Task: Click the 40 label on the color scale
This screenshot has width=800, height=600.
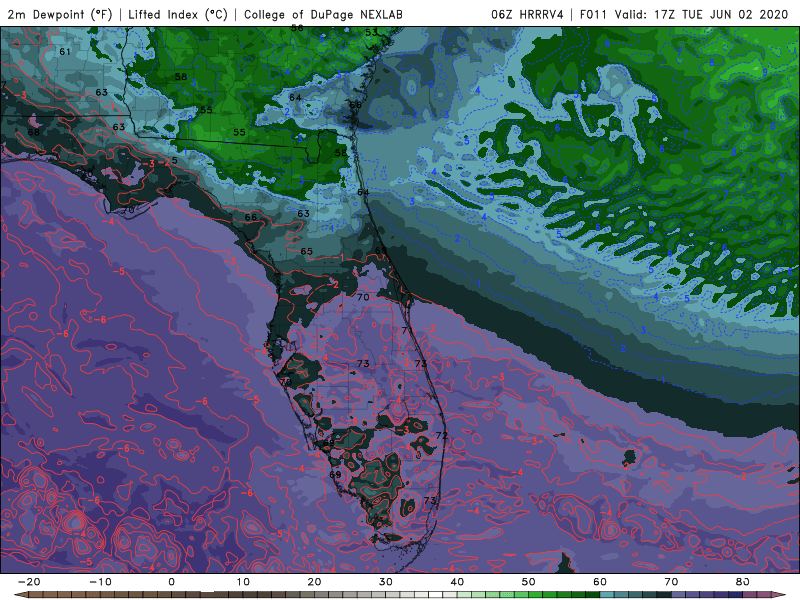Action: [x=457, y=582]
